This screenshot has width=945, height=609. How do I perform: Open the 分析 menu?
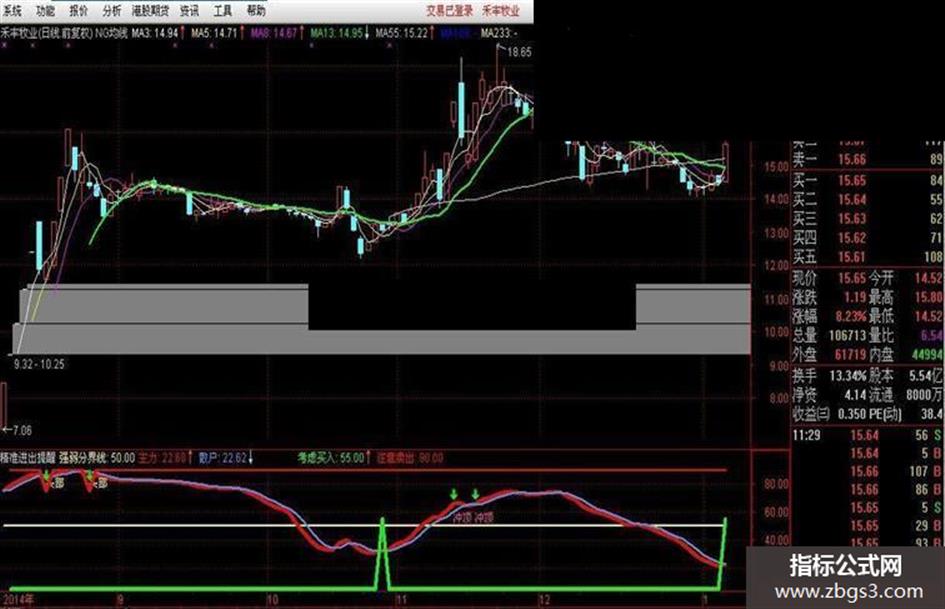click(x=112, y=10)
